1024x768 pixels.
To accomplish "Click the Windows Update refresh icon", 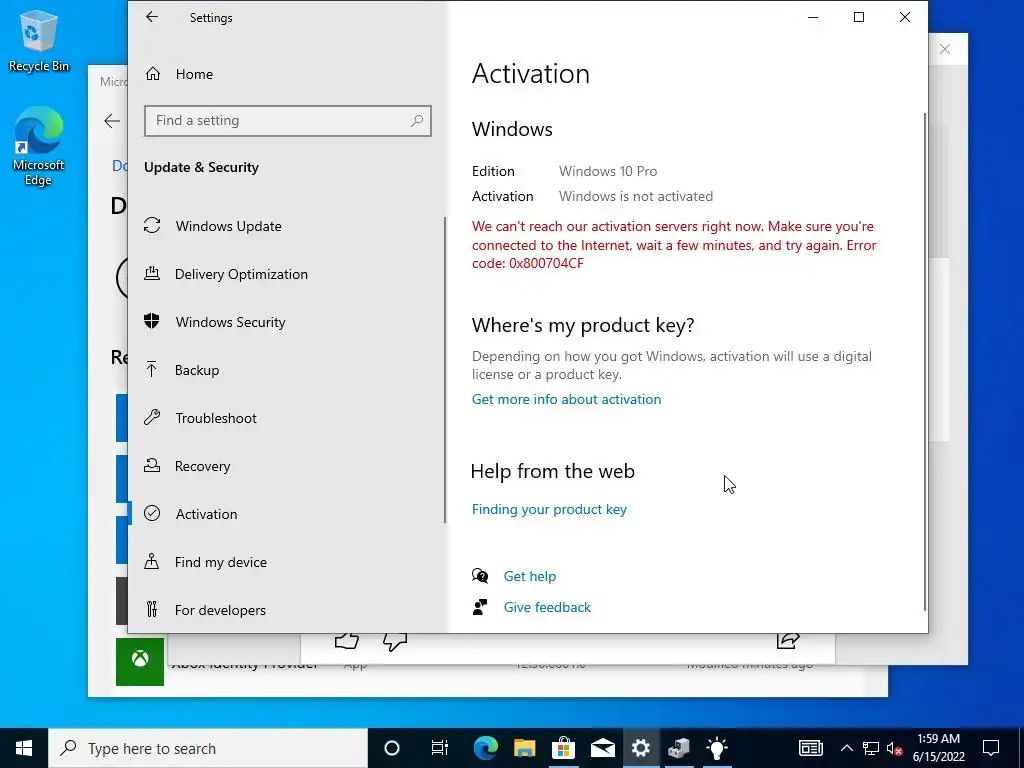I will (152, 225).
